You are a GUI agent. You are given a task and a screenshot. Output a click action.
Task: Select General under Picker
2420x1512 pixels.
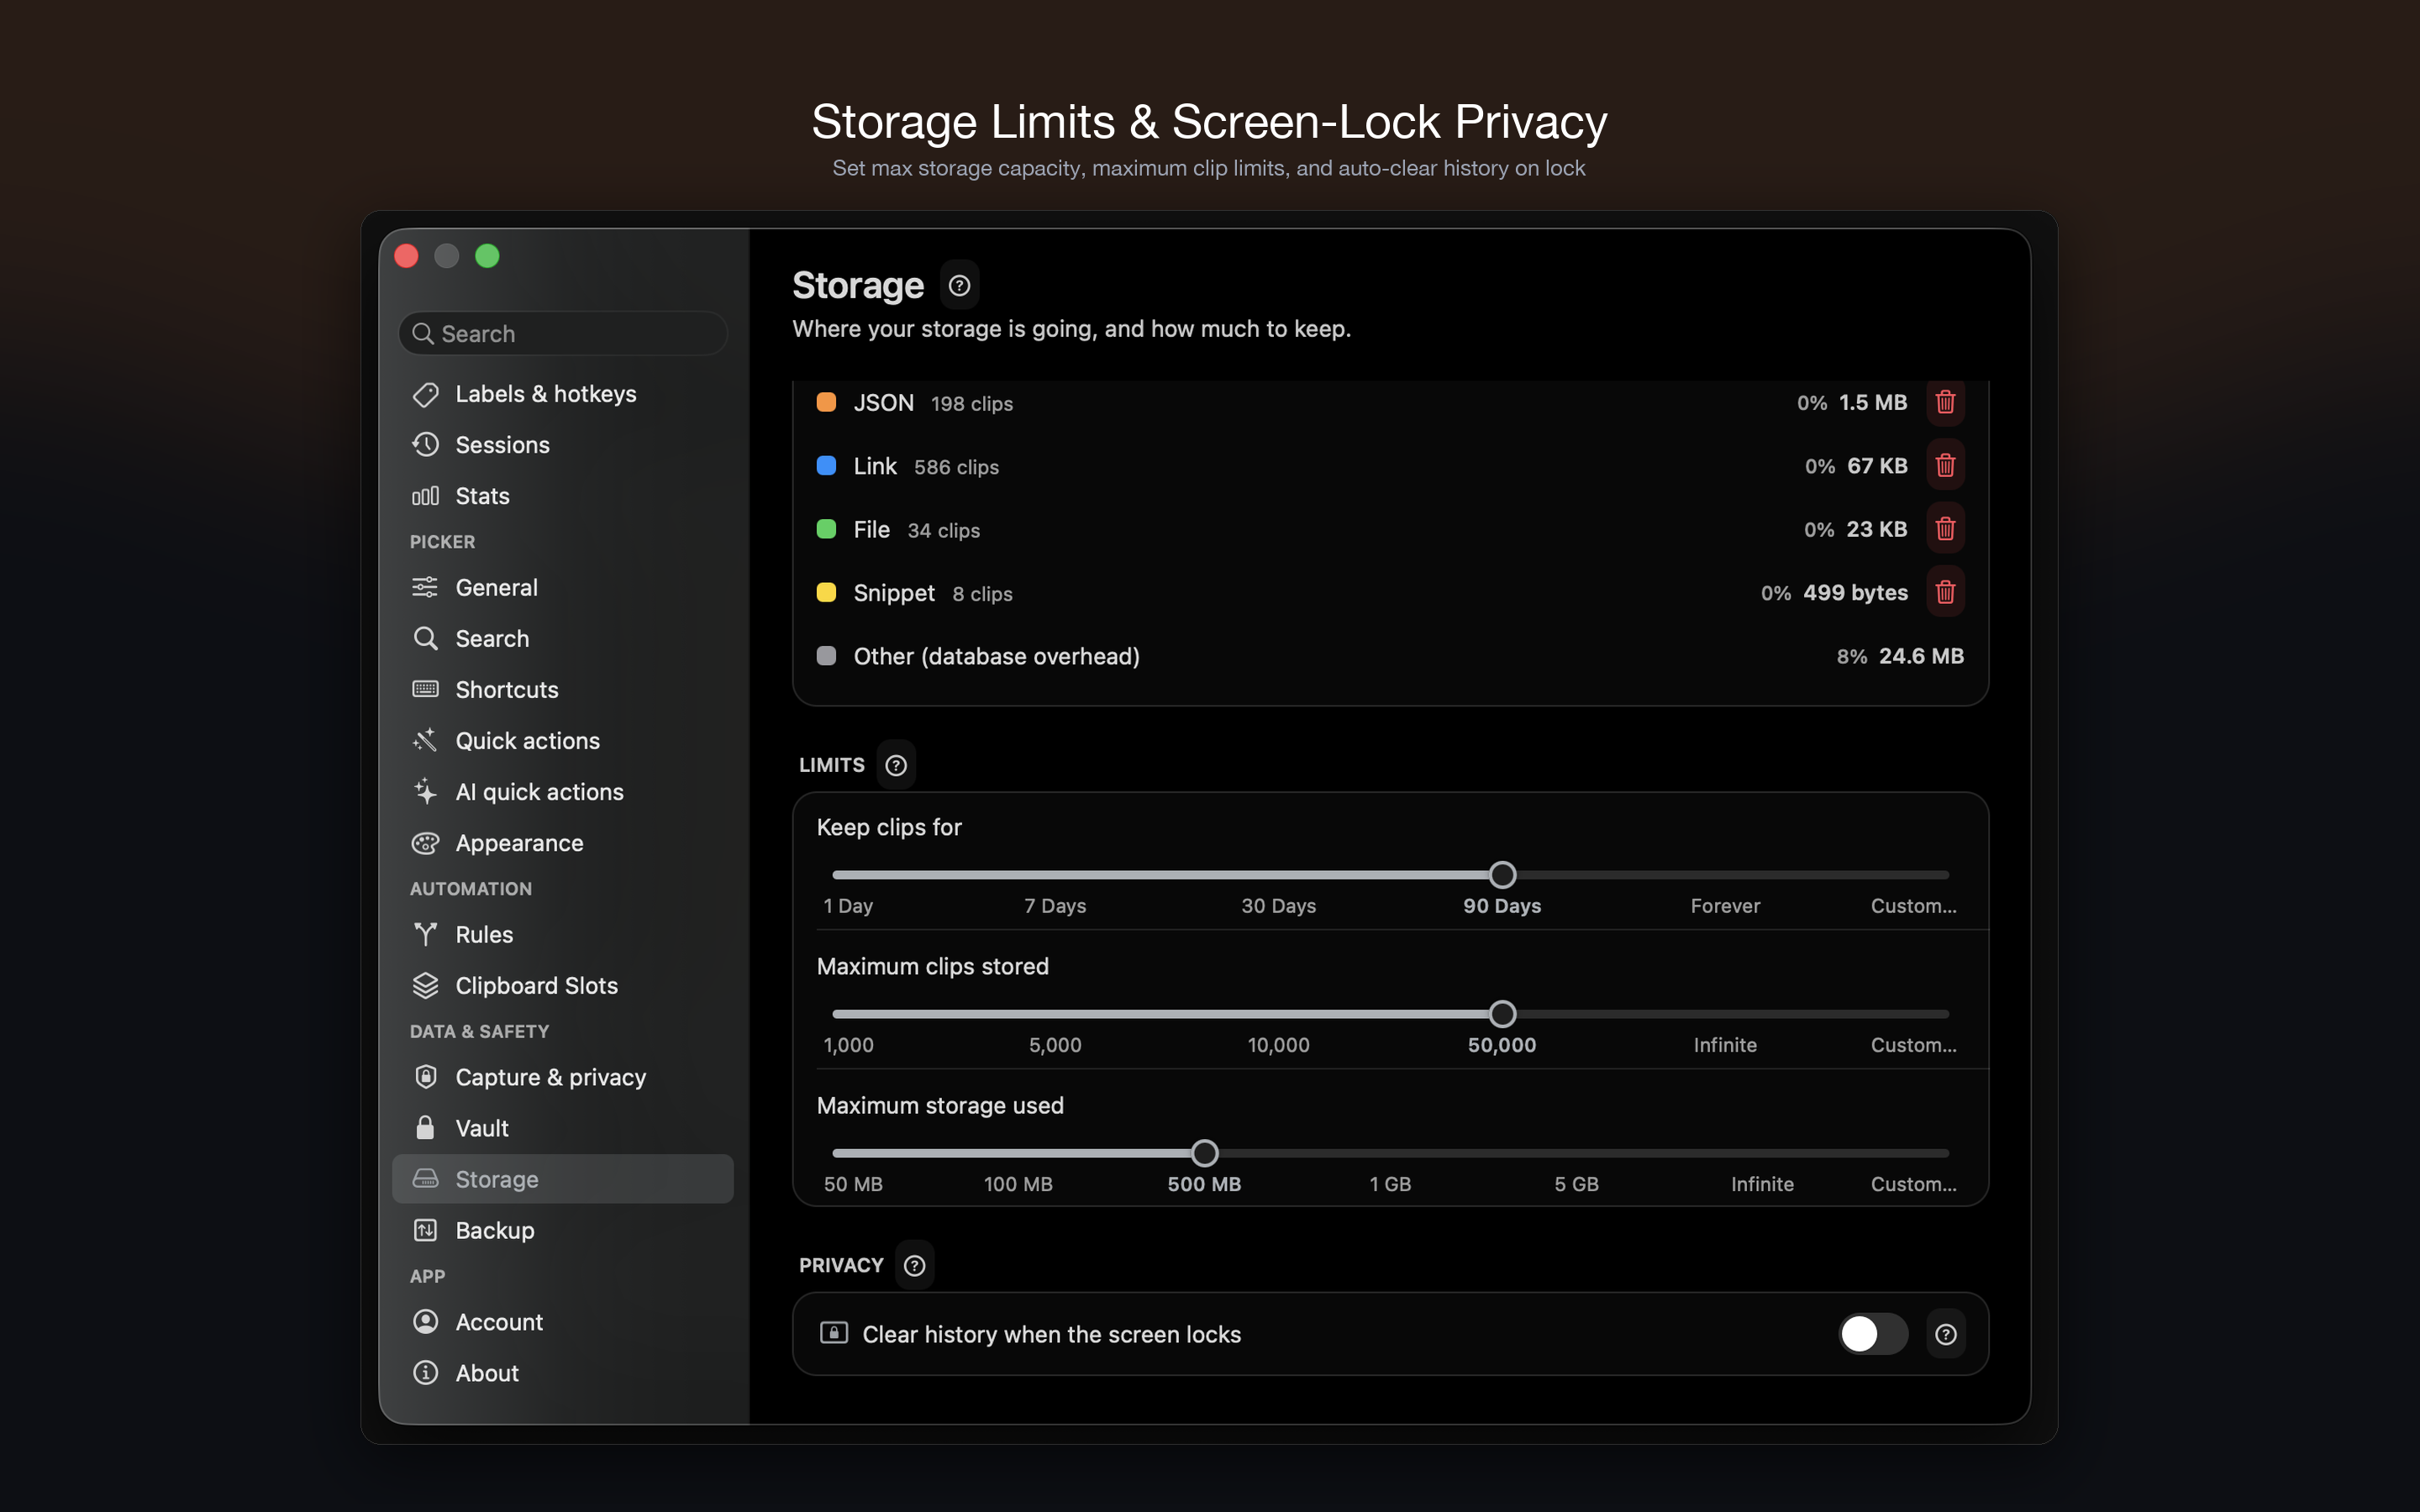pos(562,587)
